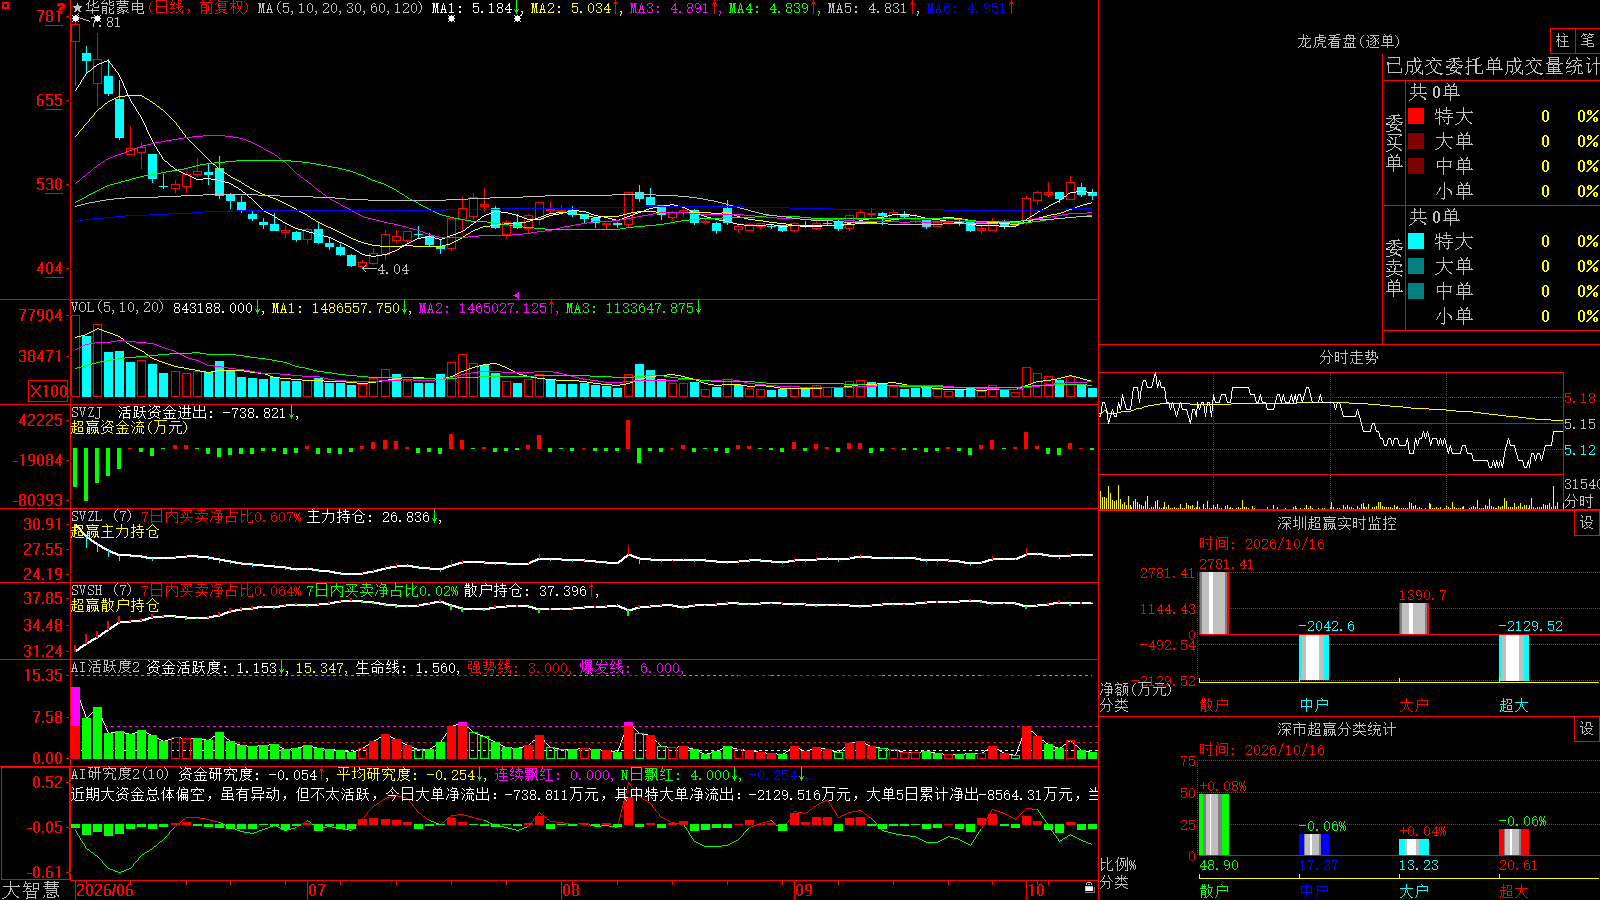
Task: Click the MA(5,10,20,30,60,120) indicator label
Action: point(341,8)
